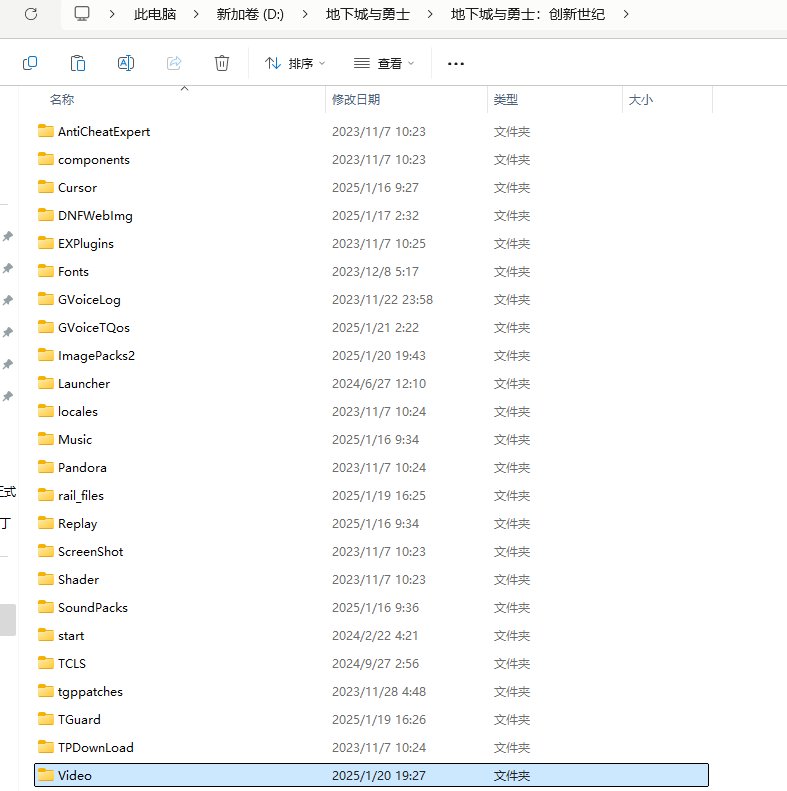Select the Launcher folder icon
The image size is (787, 791).
[46, 383]
